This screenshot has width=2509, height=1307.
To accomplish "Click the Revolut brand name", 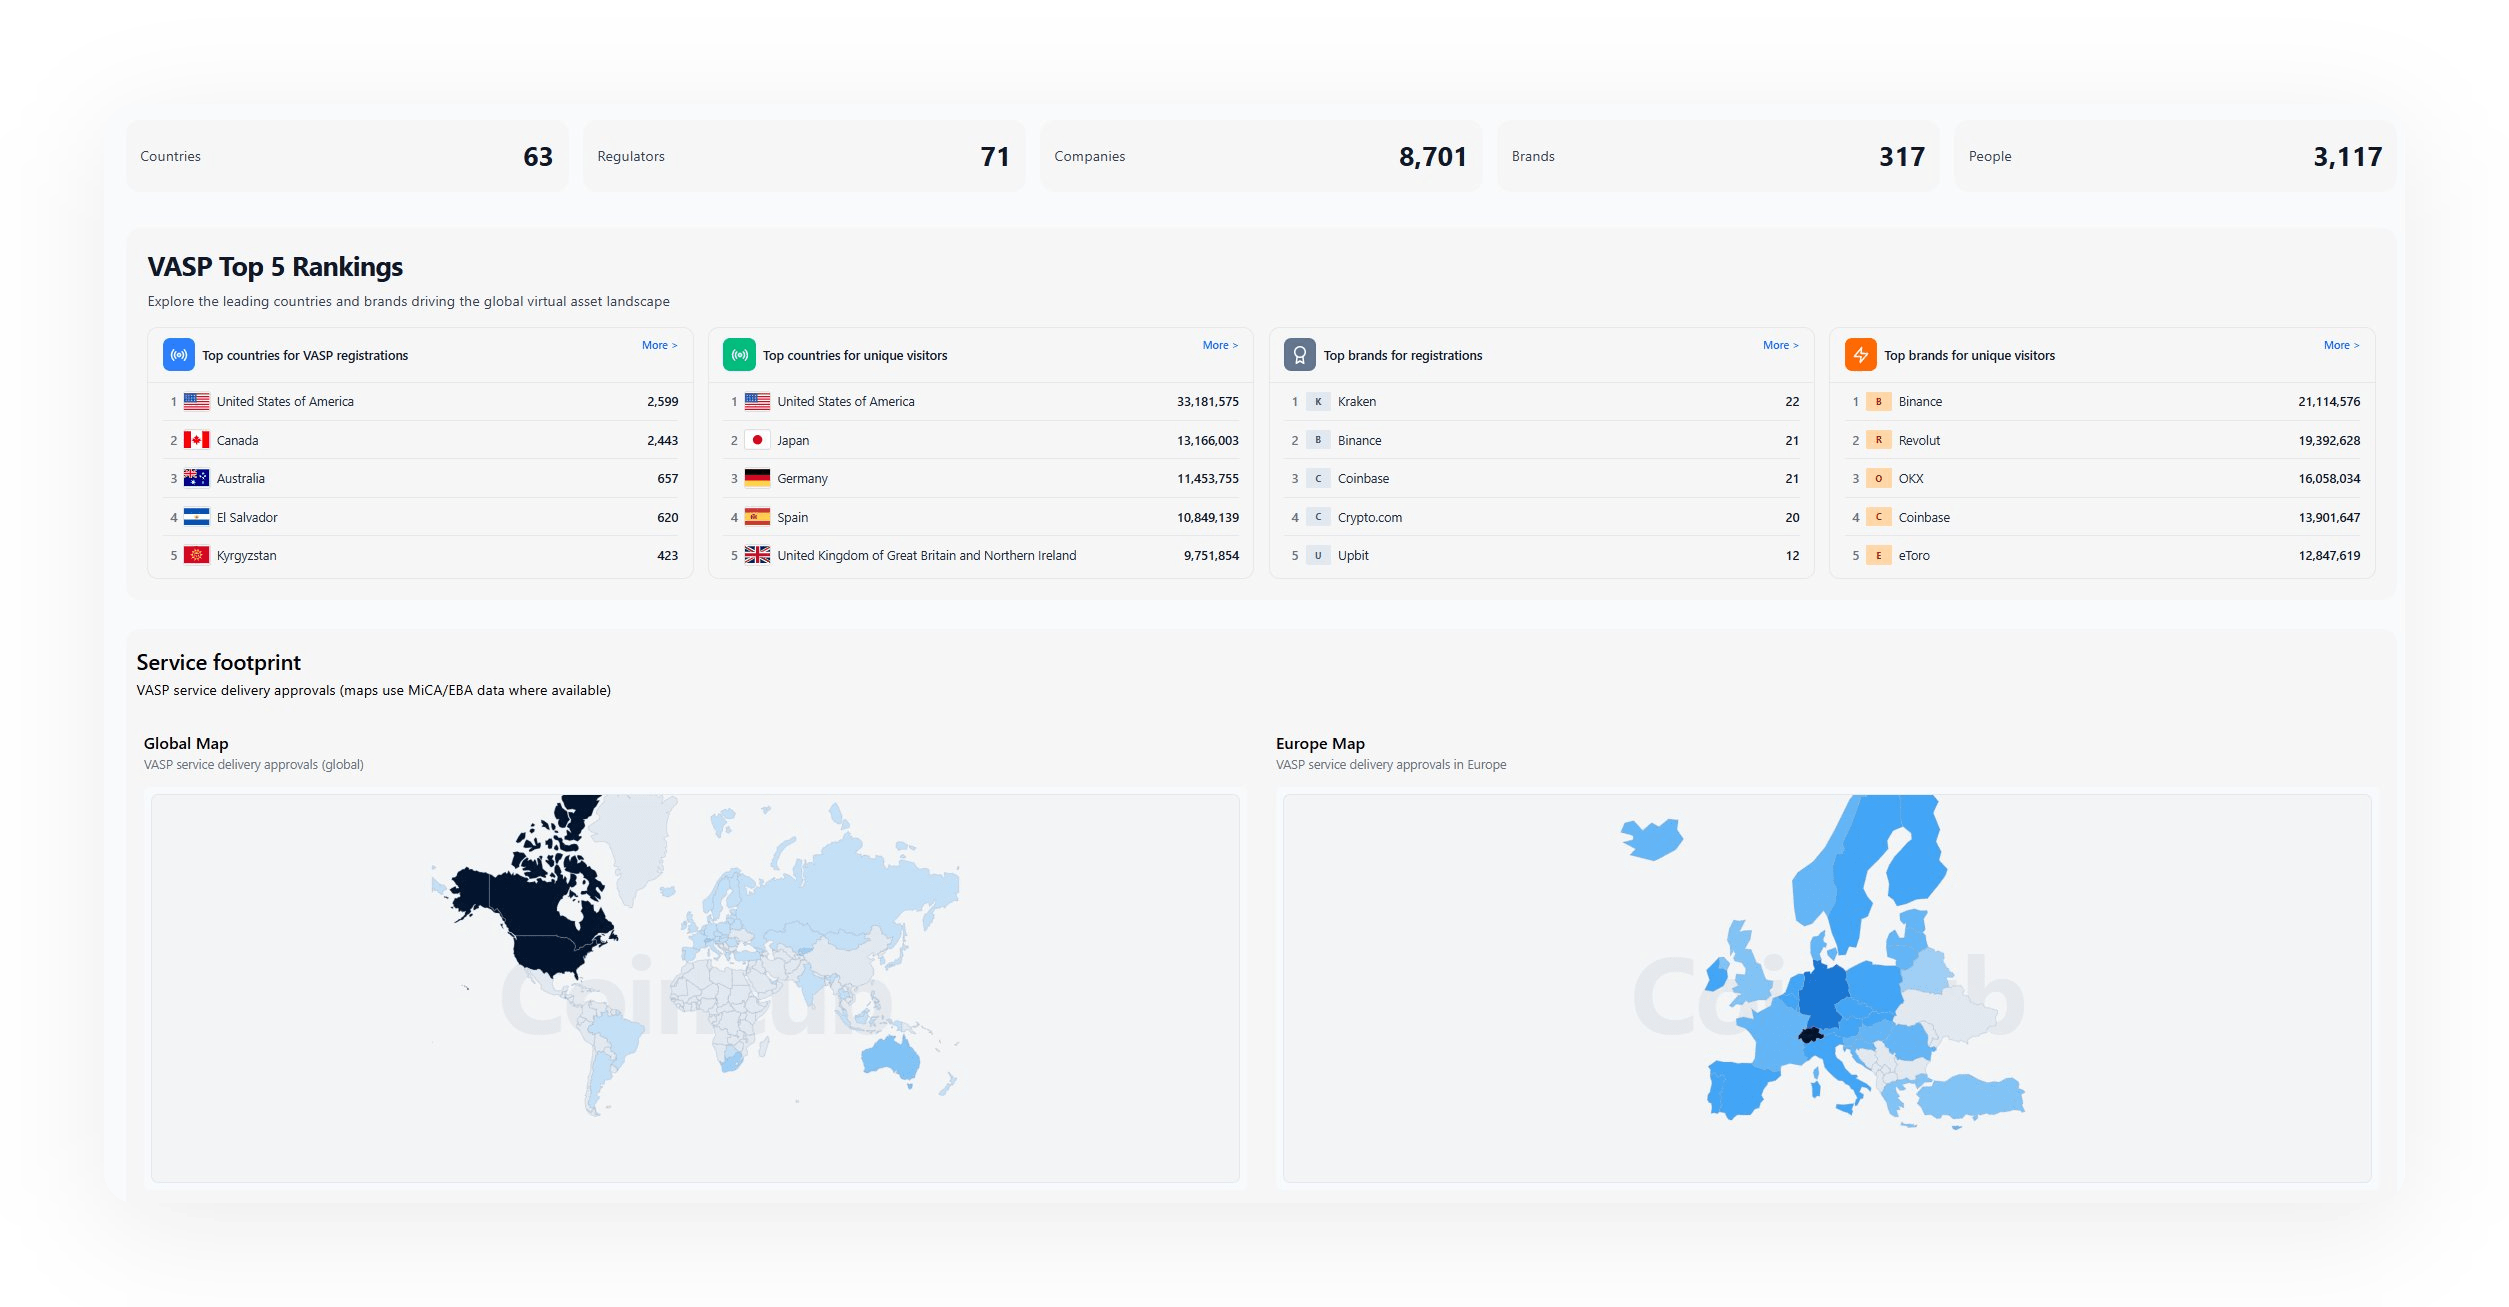I will (1919, 440).
